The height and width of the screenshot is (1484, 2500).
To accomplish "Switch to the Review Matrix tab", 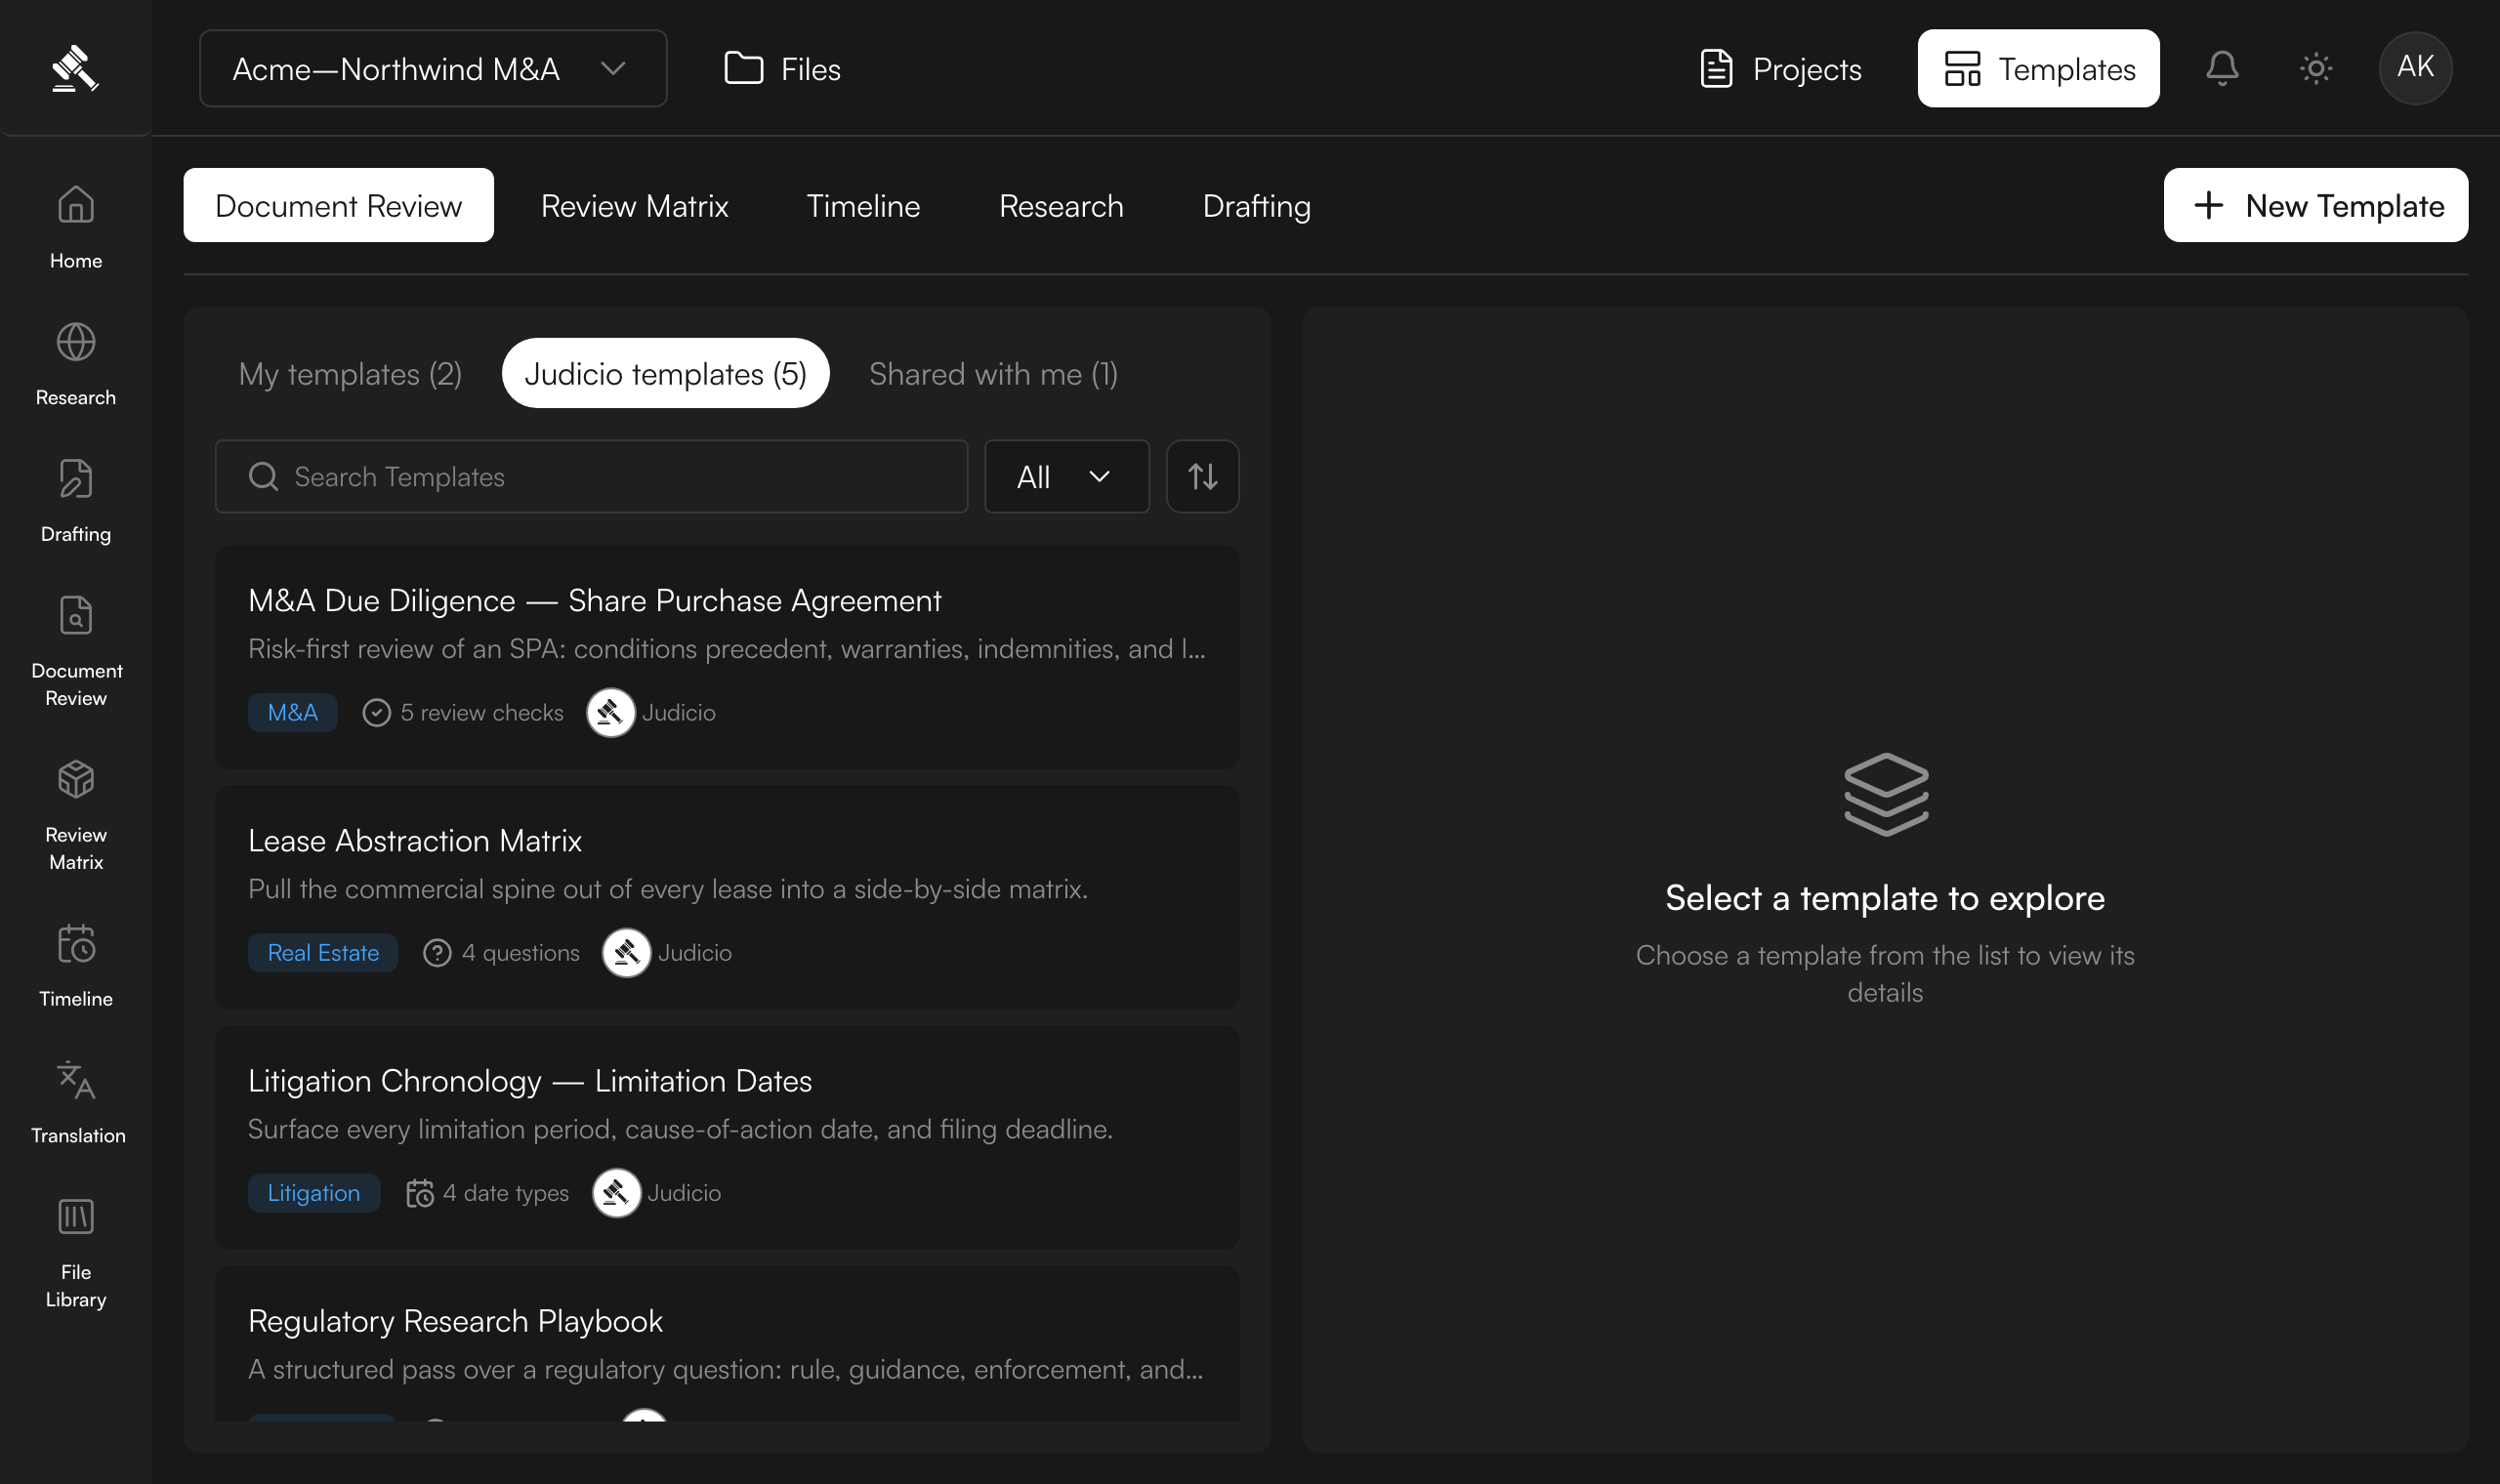I will [x=634, y=205].
